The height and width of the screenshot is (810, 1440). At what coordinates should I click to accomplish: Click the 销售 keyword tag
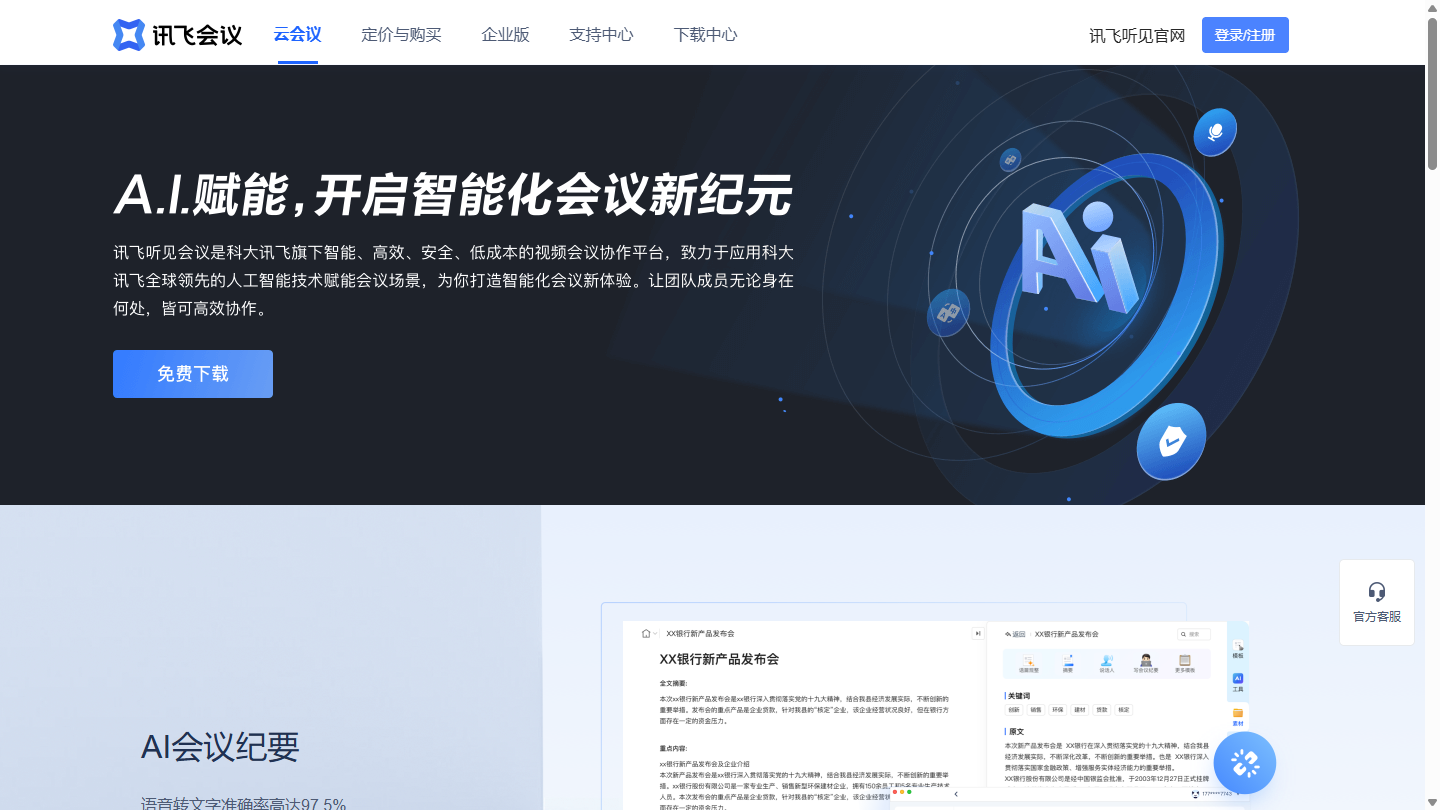(1036, 710)
